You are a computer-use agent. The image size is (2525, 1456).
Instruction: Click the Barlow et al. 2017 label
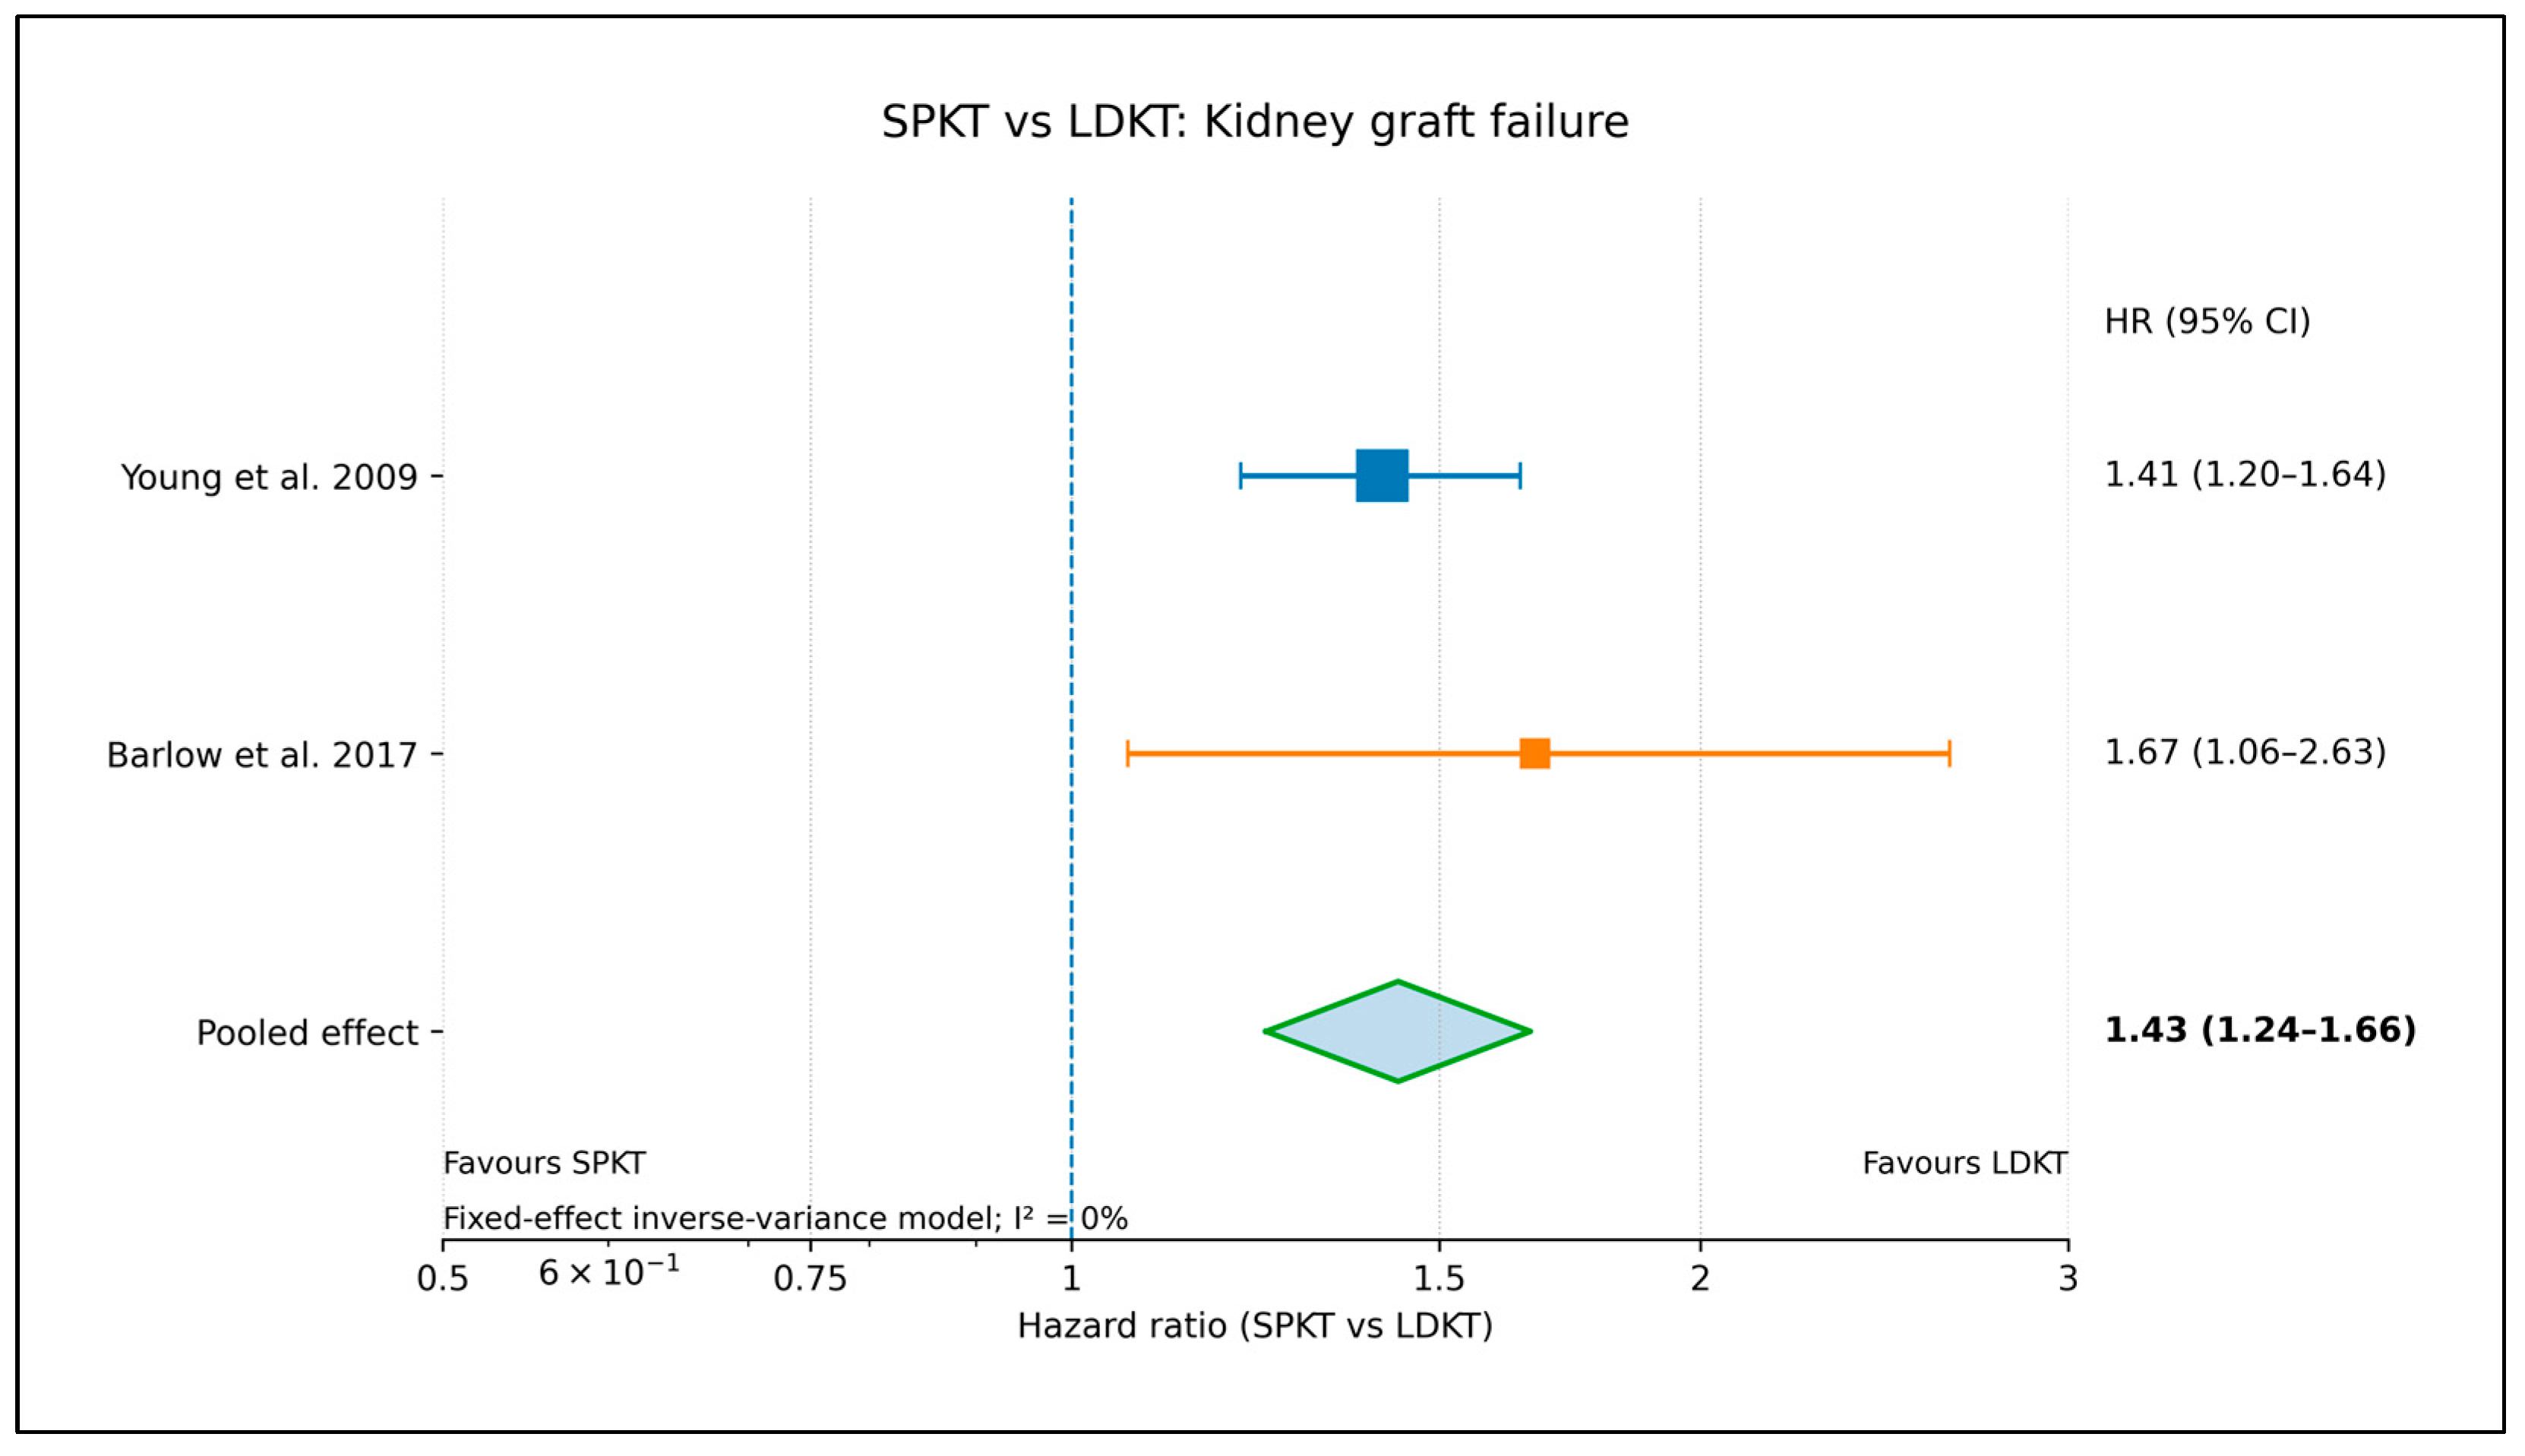pyautogui.click(x=262, y=755)
